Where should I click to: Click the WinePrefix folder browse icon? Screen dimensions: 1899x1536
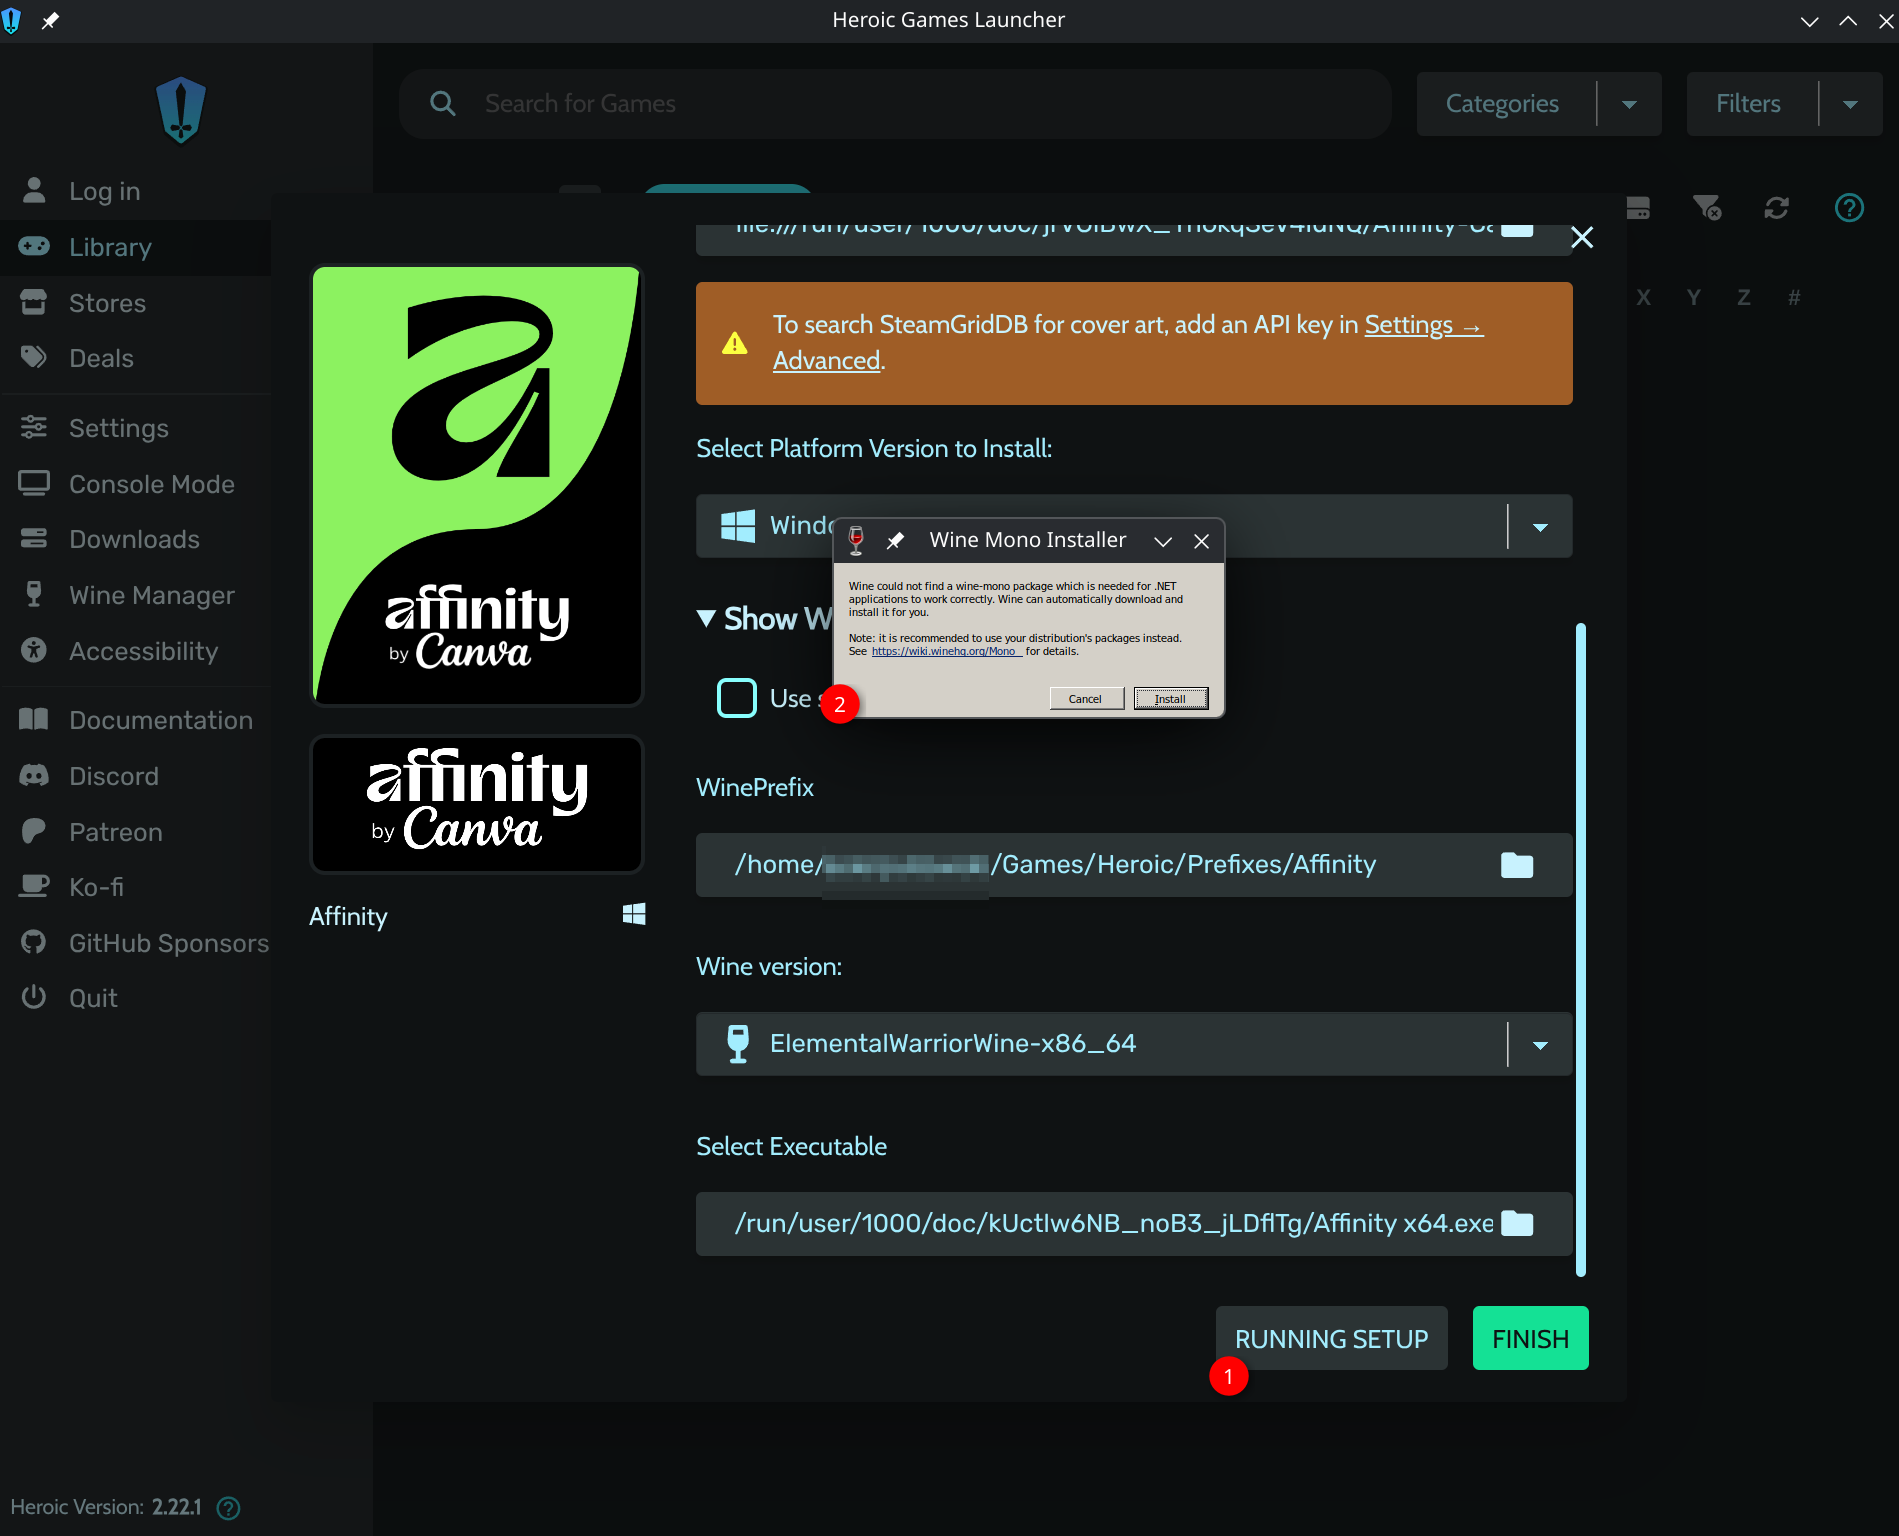tap(1517, 865)
